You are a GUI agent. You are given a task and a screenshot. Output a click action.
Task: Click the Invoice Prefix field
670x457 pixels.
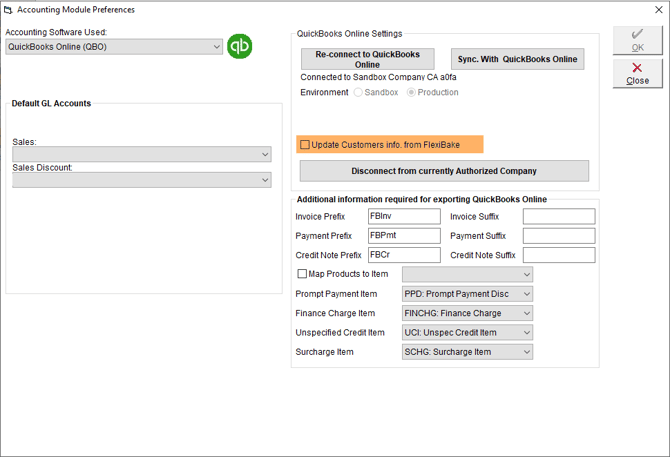[x=404, y=216]
